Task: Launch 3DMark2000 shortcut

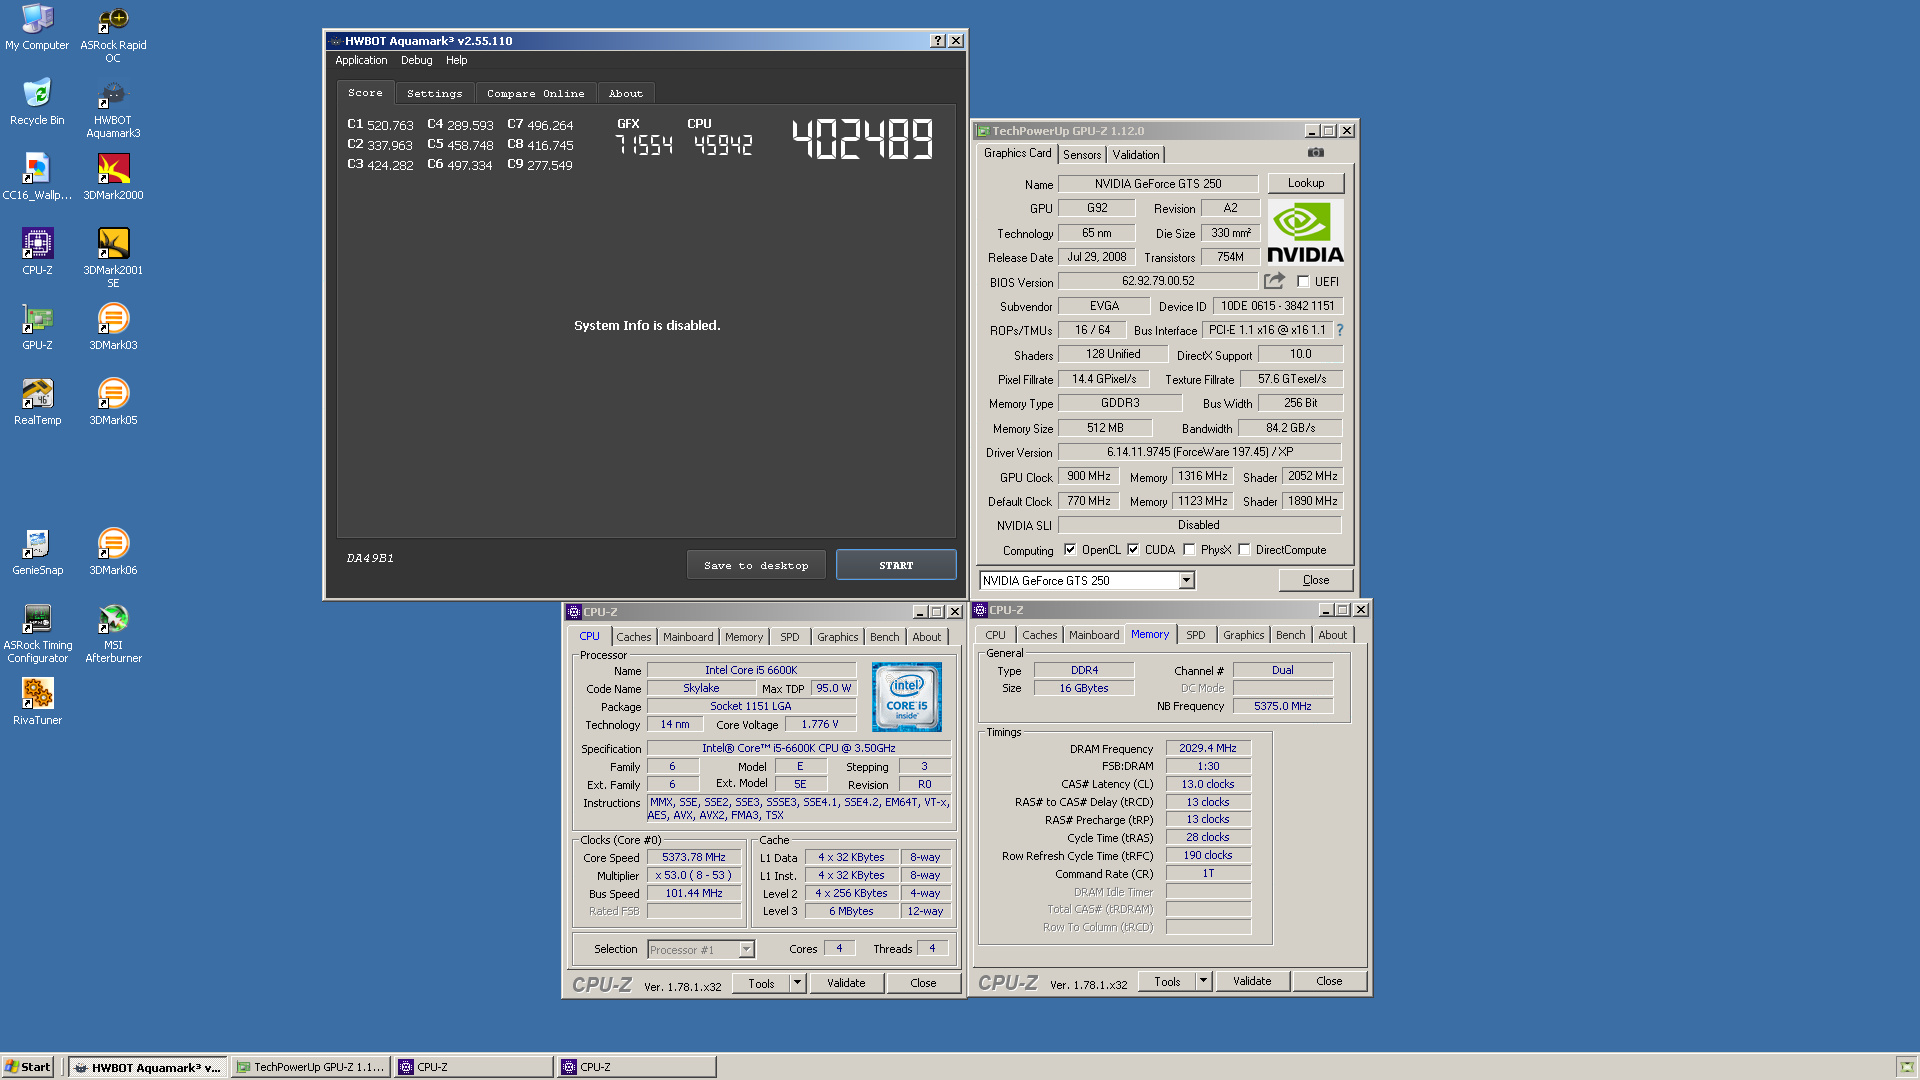Action: (113, 177)
